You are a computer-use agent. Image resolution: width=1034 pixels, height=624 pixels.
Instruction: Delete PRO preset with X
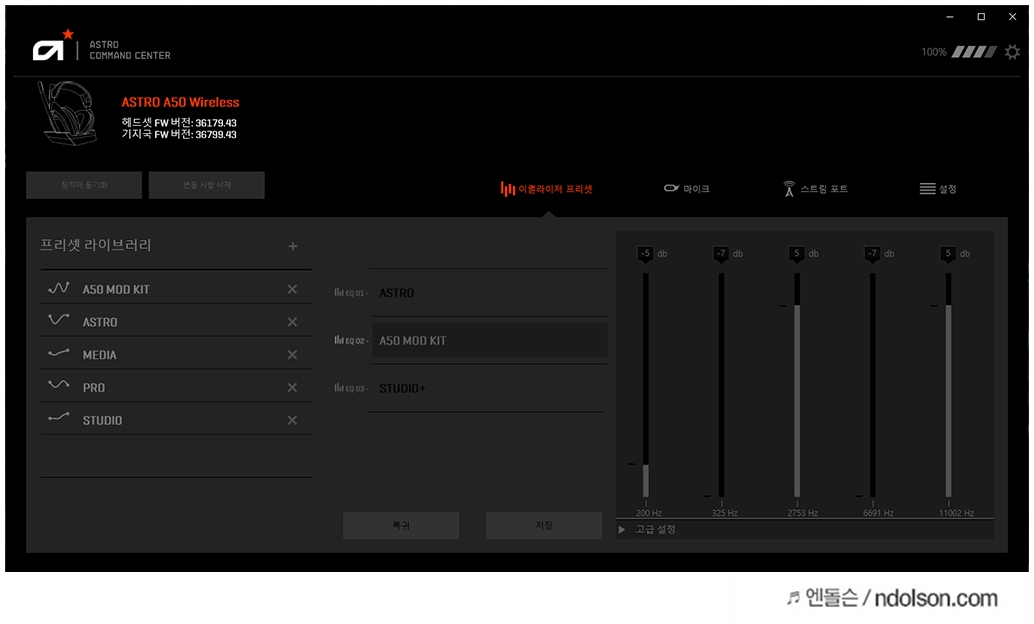coord(292,387)
